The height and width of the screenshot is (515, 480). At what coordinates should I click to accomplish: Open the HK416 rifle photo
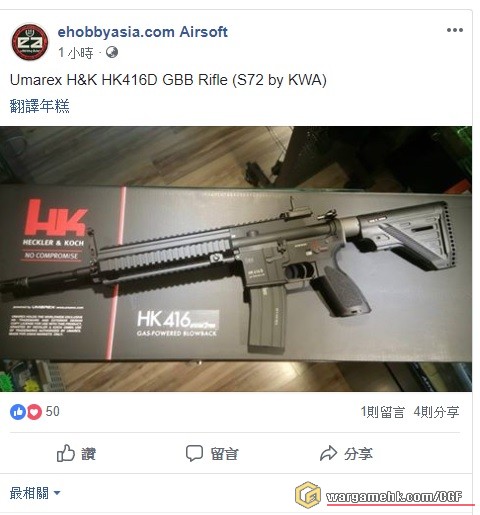236,259
